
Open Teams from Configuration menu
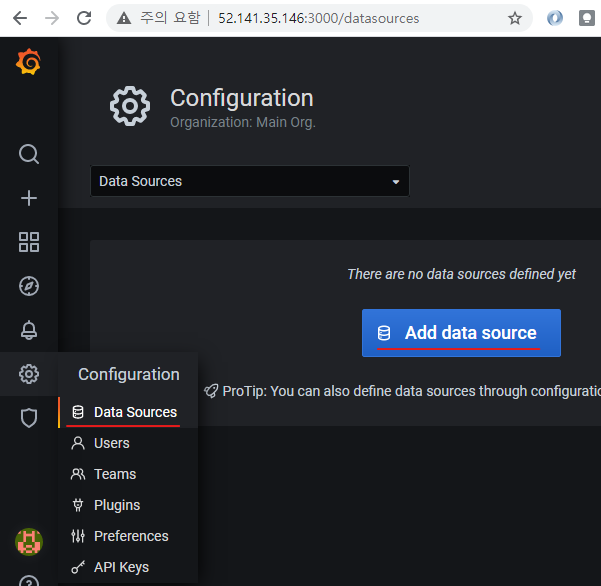114,474
